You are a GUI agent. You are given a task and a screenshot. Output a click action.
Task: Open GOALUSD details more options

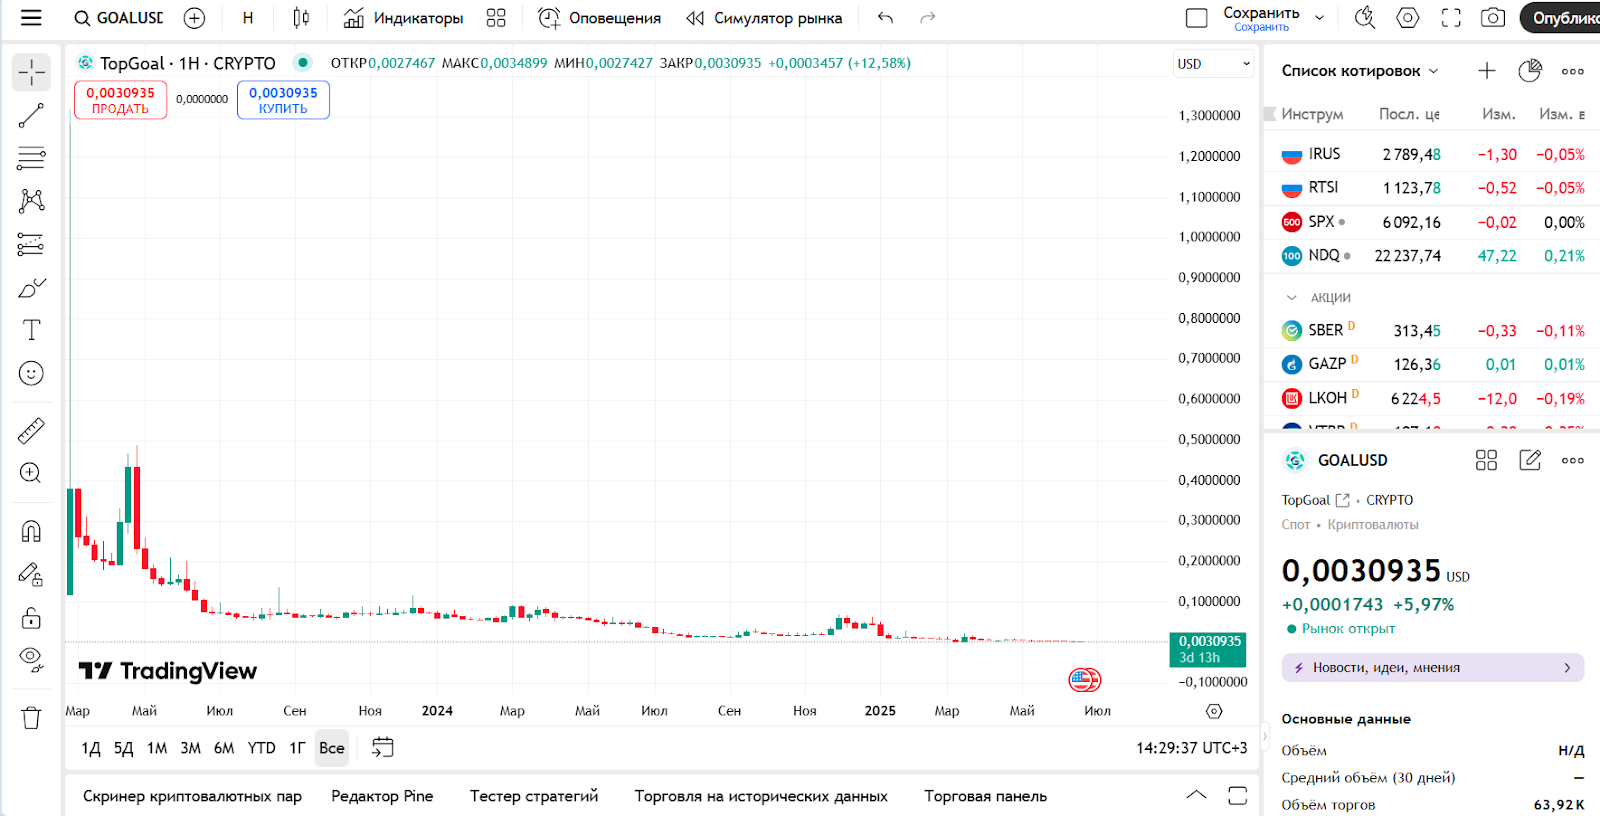click(1573, 460)
